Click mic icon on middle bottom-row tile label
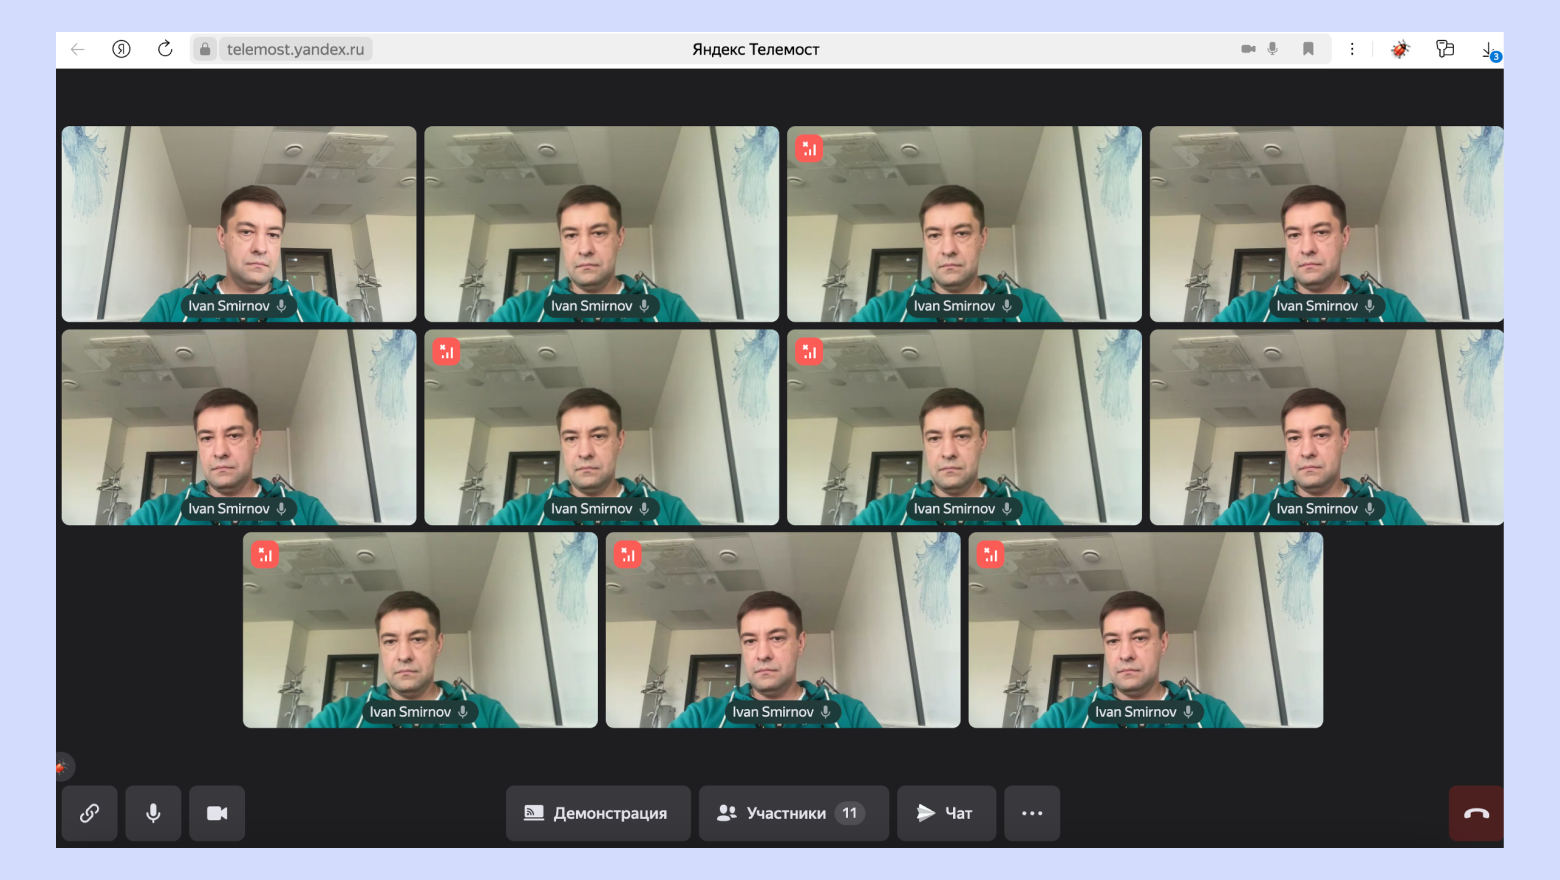The width and height of the screenshot is (1560, 880). [x=825, y=712]
